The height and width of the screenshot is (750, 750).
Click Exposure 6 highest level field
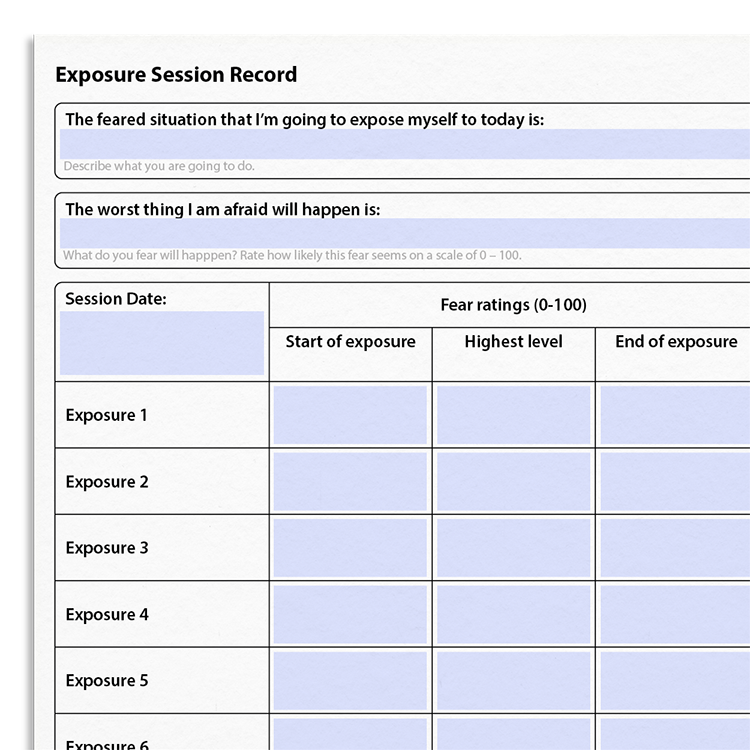514,734
